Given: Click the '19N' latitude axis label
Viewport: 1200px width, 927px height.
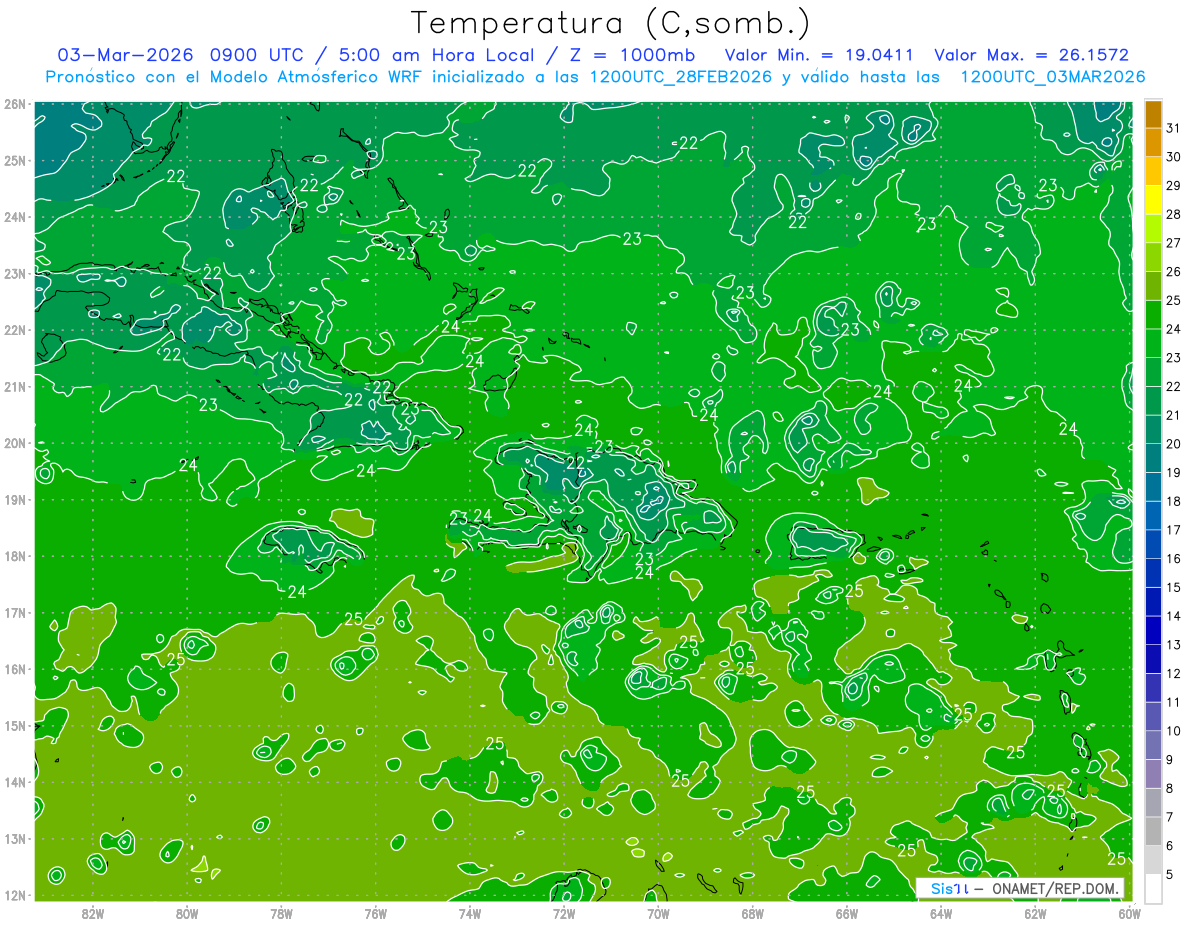Looking at the screenshot, I should 14,500.
